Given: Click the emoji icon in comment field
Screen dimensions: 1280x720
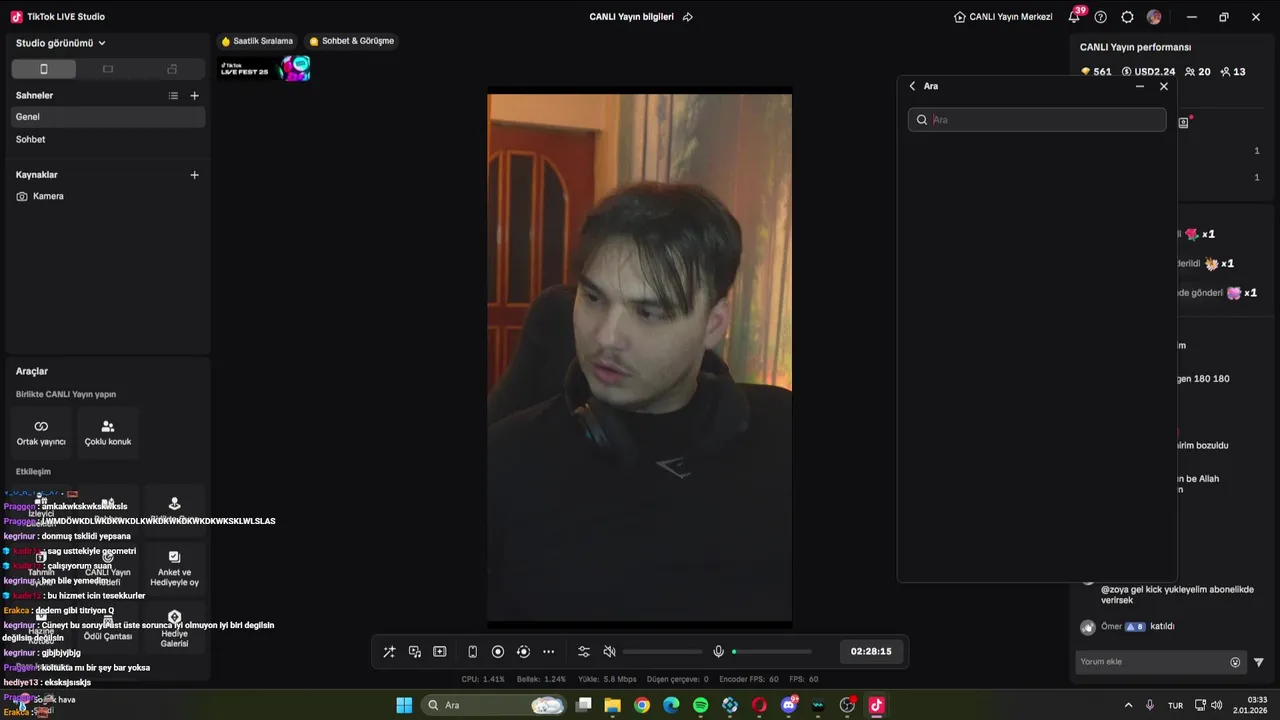Looking at the screenshot, I should pos(1235,662).
